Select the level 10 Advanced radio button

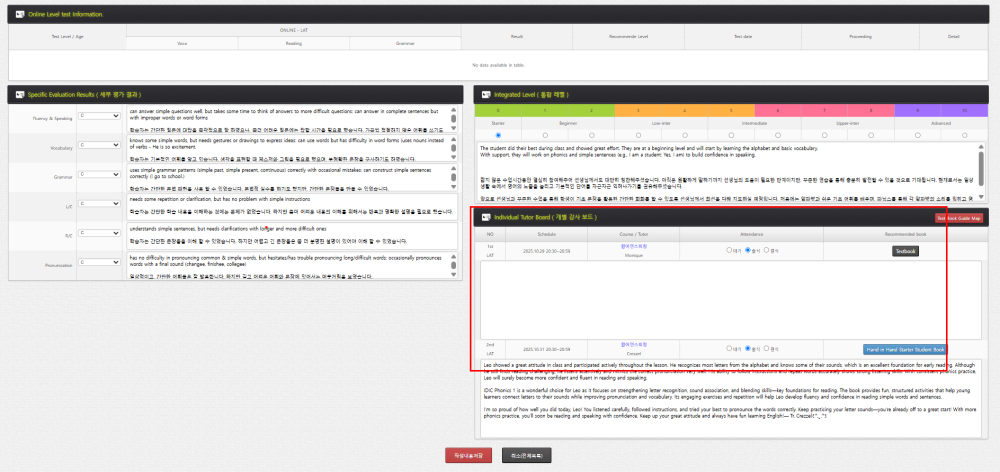coord(966,134)
